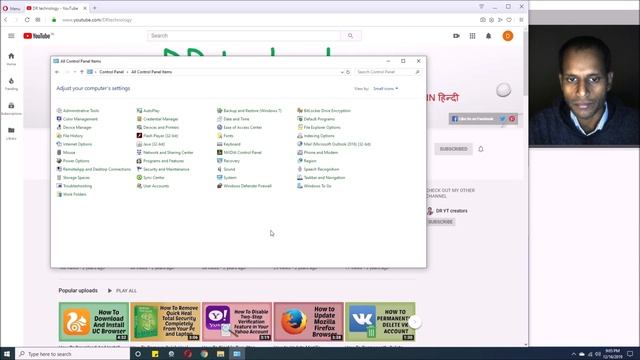The height and width of the screenshot is (360, 640).
Task: Open Storage Spaces
Action: pos(73,178)
